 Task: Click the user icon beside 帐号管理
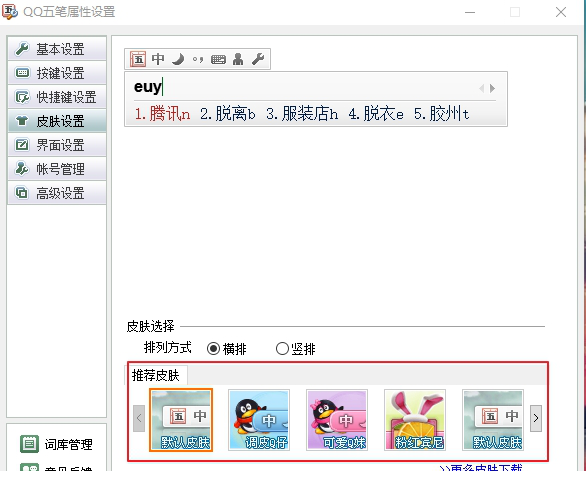tap(22, 169)
